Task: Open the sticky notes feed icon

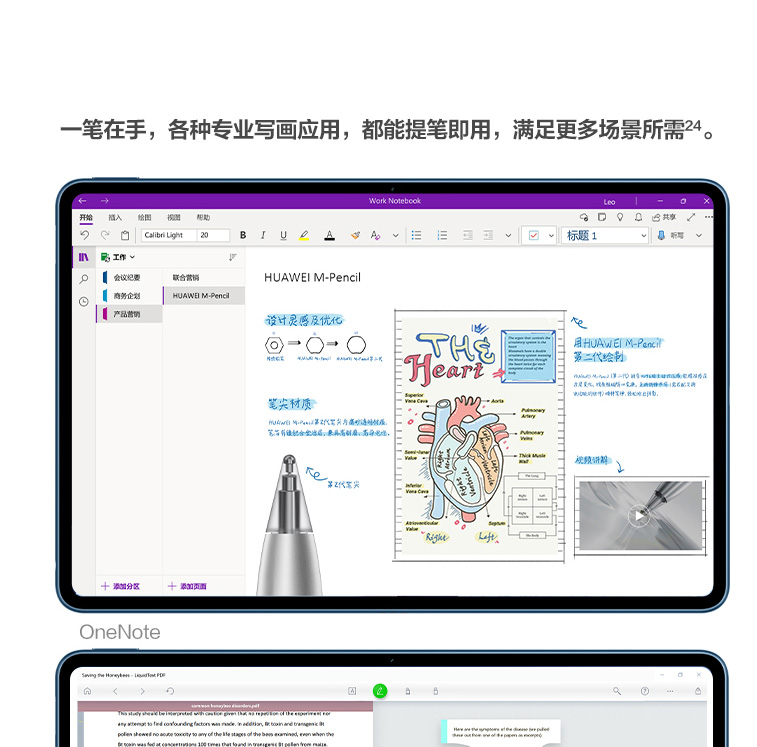Action: (602, 217)
